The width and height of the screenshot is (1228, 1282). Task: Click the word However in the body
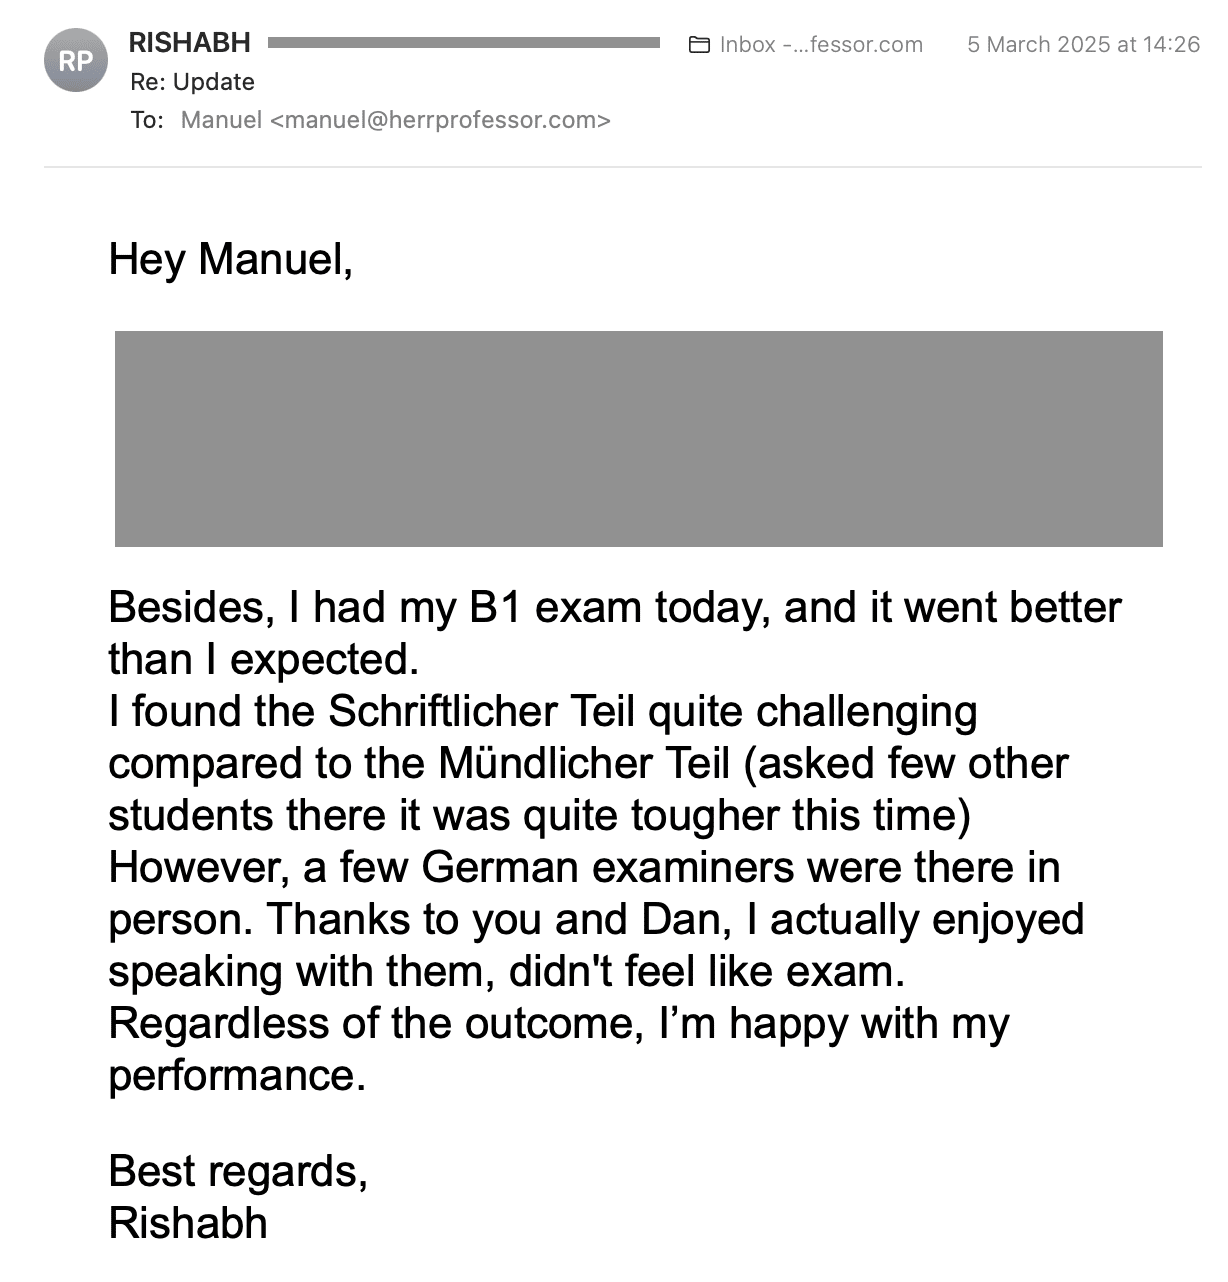click(193, 868)
